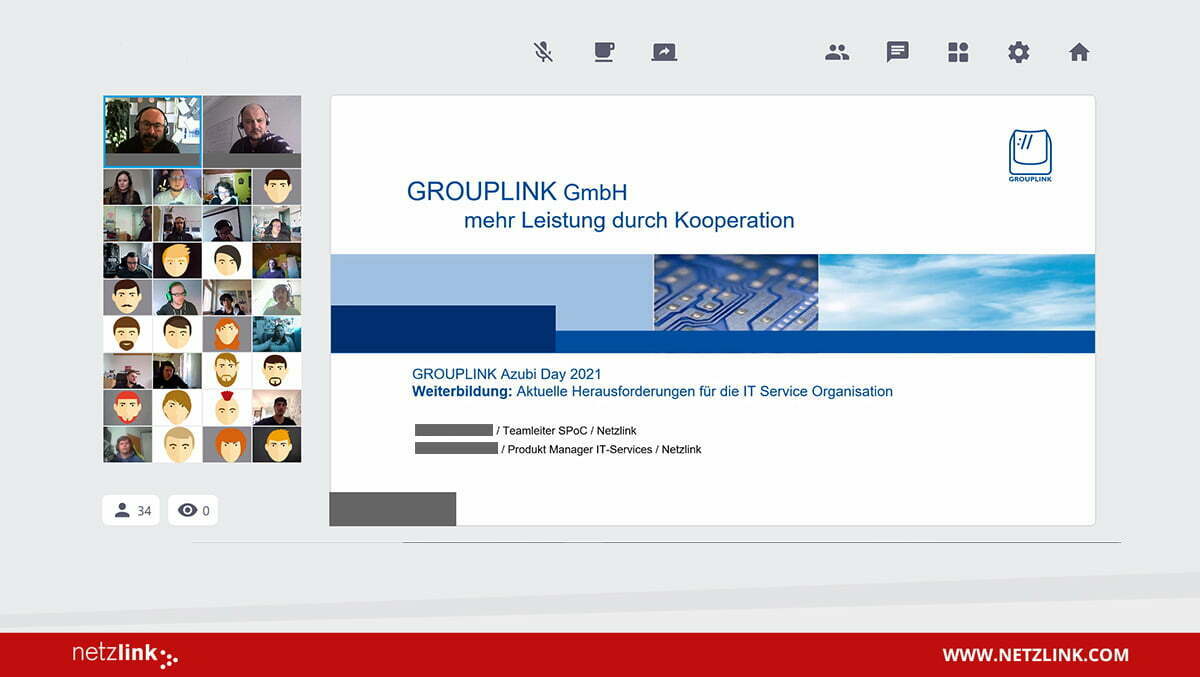Select the full ginger beard avatar tile
The width and height of the screenshot is (1200, 677).
point(227,371)
